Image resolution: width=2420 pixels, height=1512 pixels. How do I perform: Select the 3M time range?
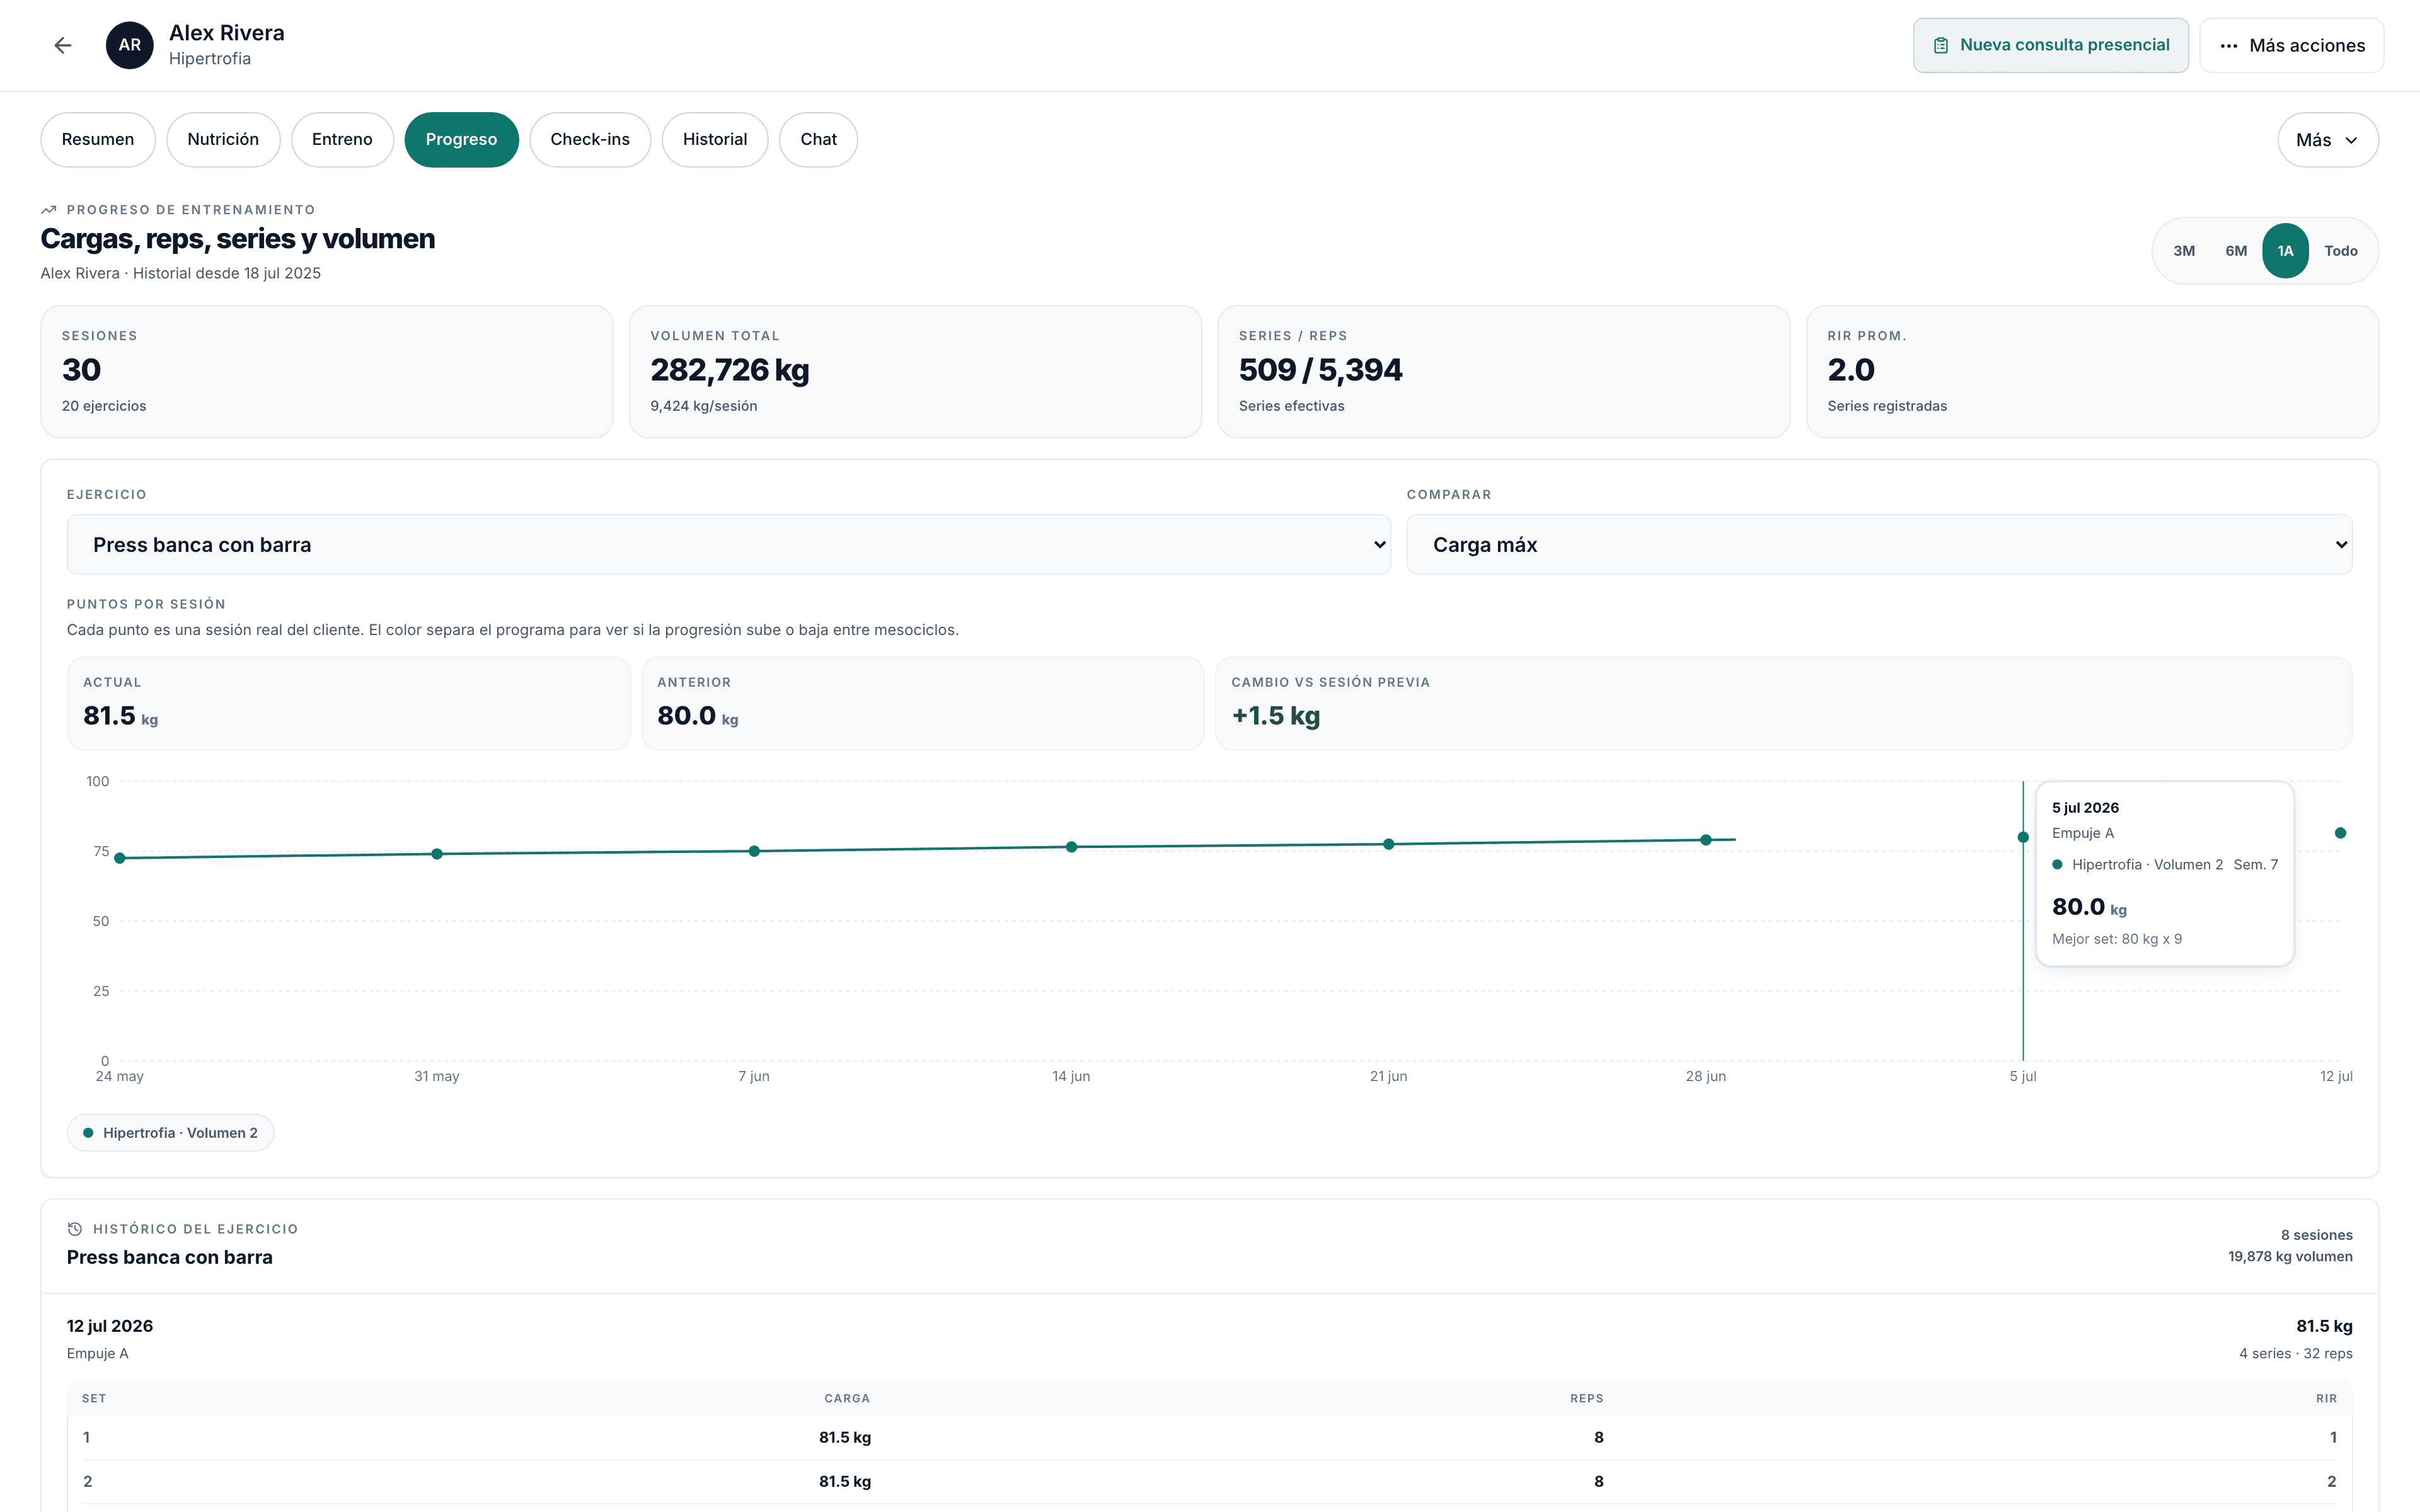point(2184,251)
